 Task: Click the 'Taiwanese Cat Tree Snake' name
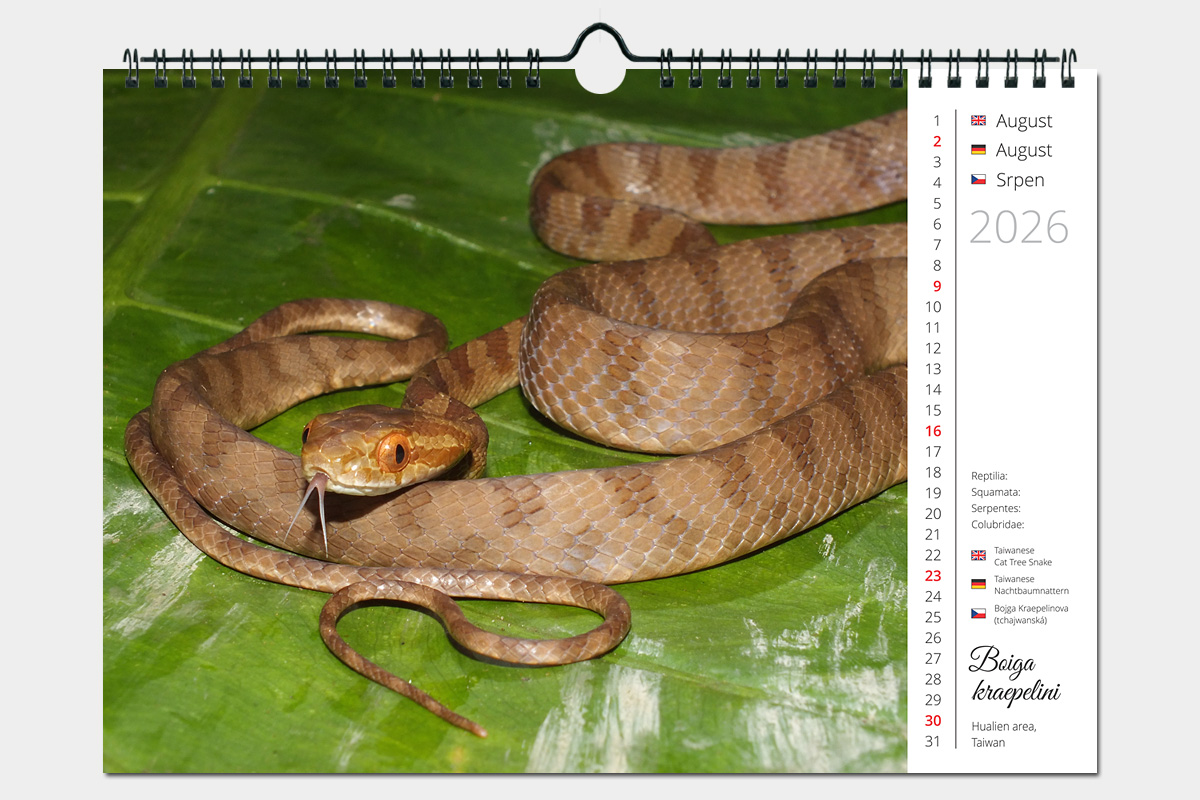(x=1023, y=556)
